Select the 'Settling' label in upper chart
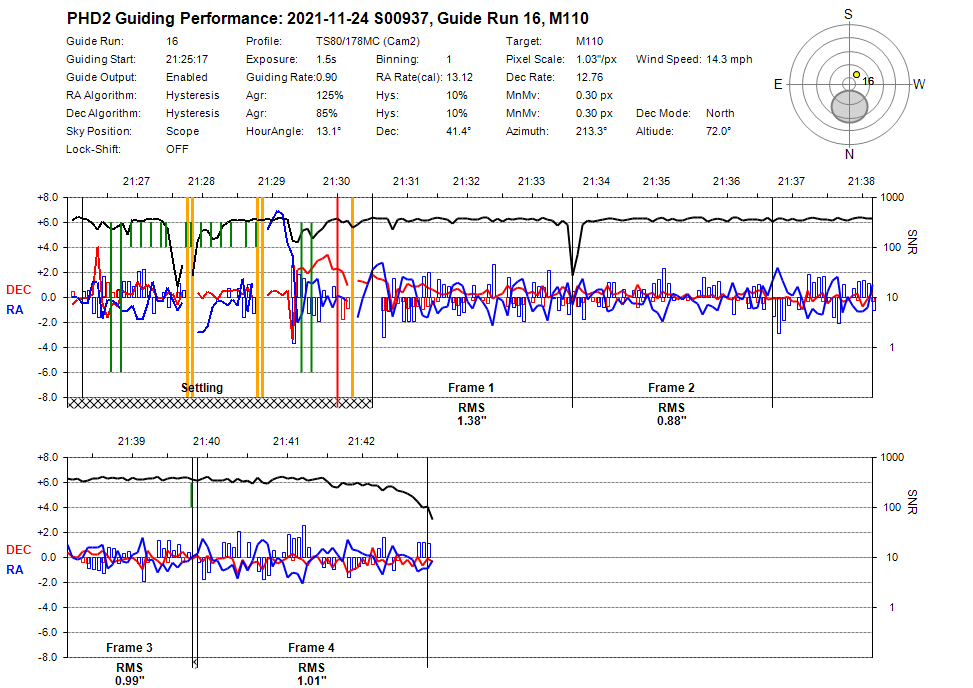Image resolution: width=973 pixels, height=688 pixels. 202,388
